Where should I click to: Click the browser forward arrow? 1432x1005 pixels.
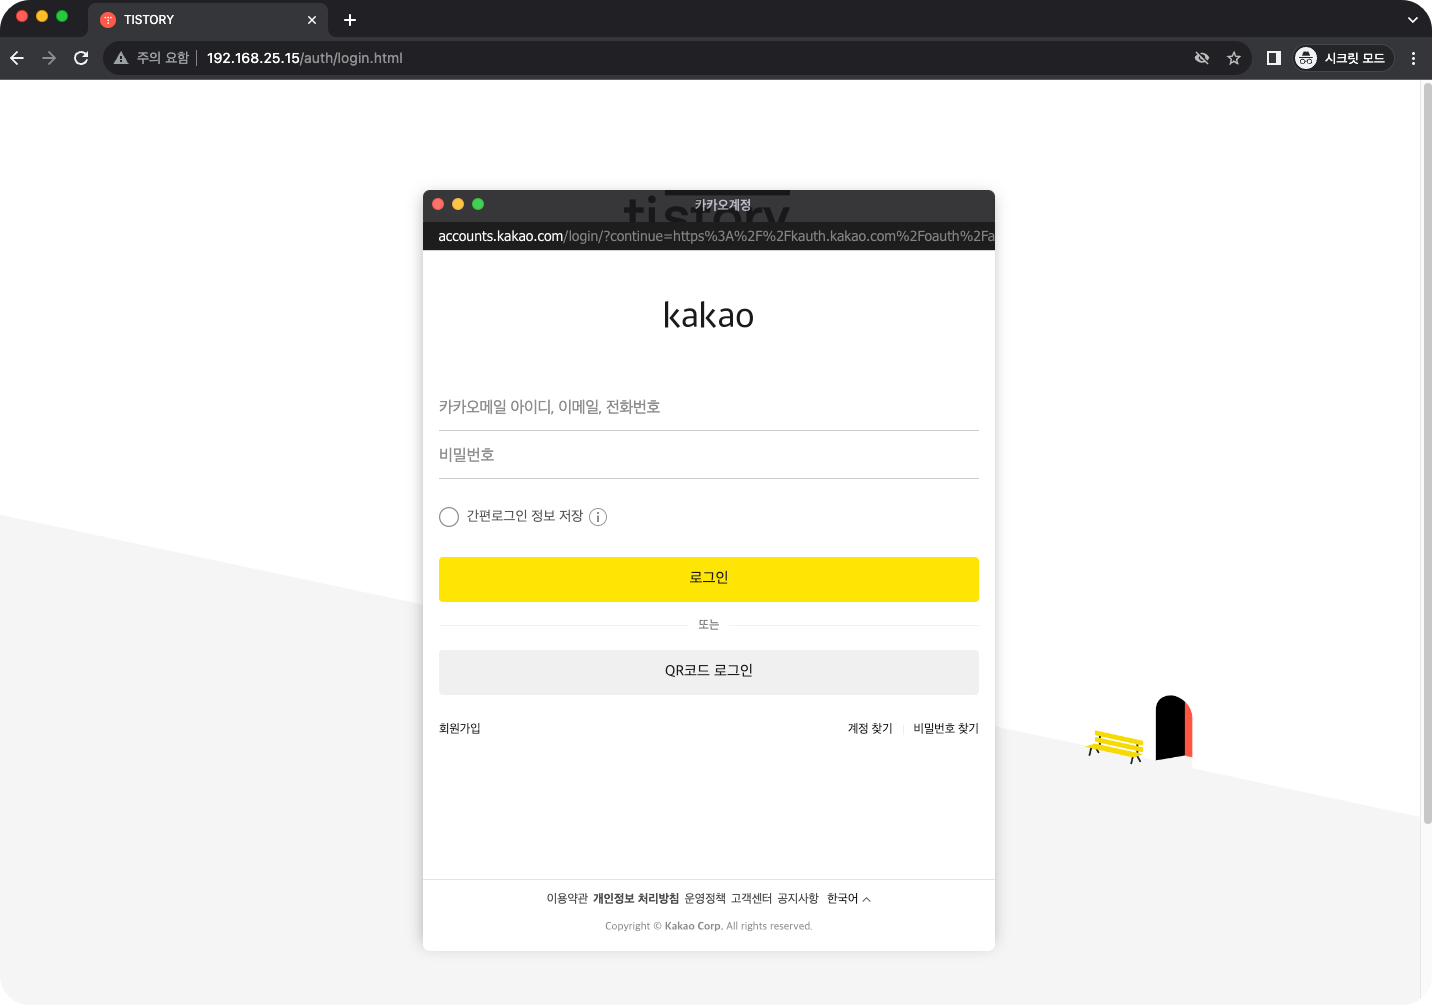pos(49,58)
